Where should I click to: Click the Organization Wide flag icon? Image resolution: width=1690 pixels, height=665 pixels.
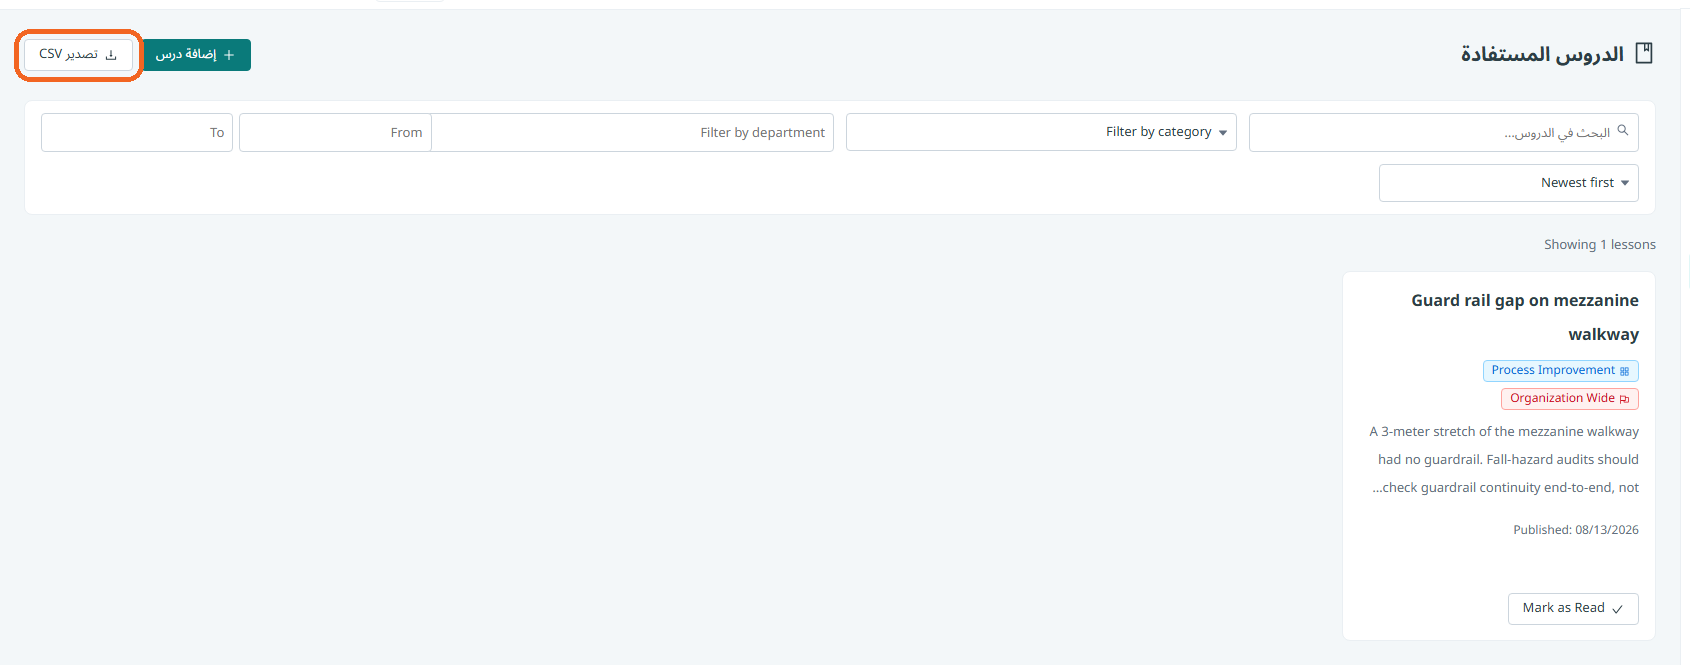1624,399
